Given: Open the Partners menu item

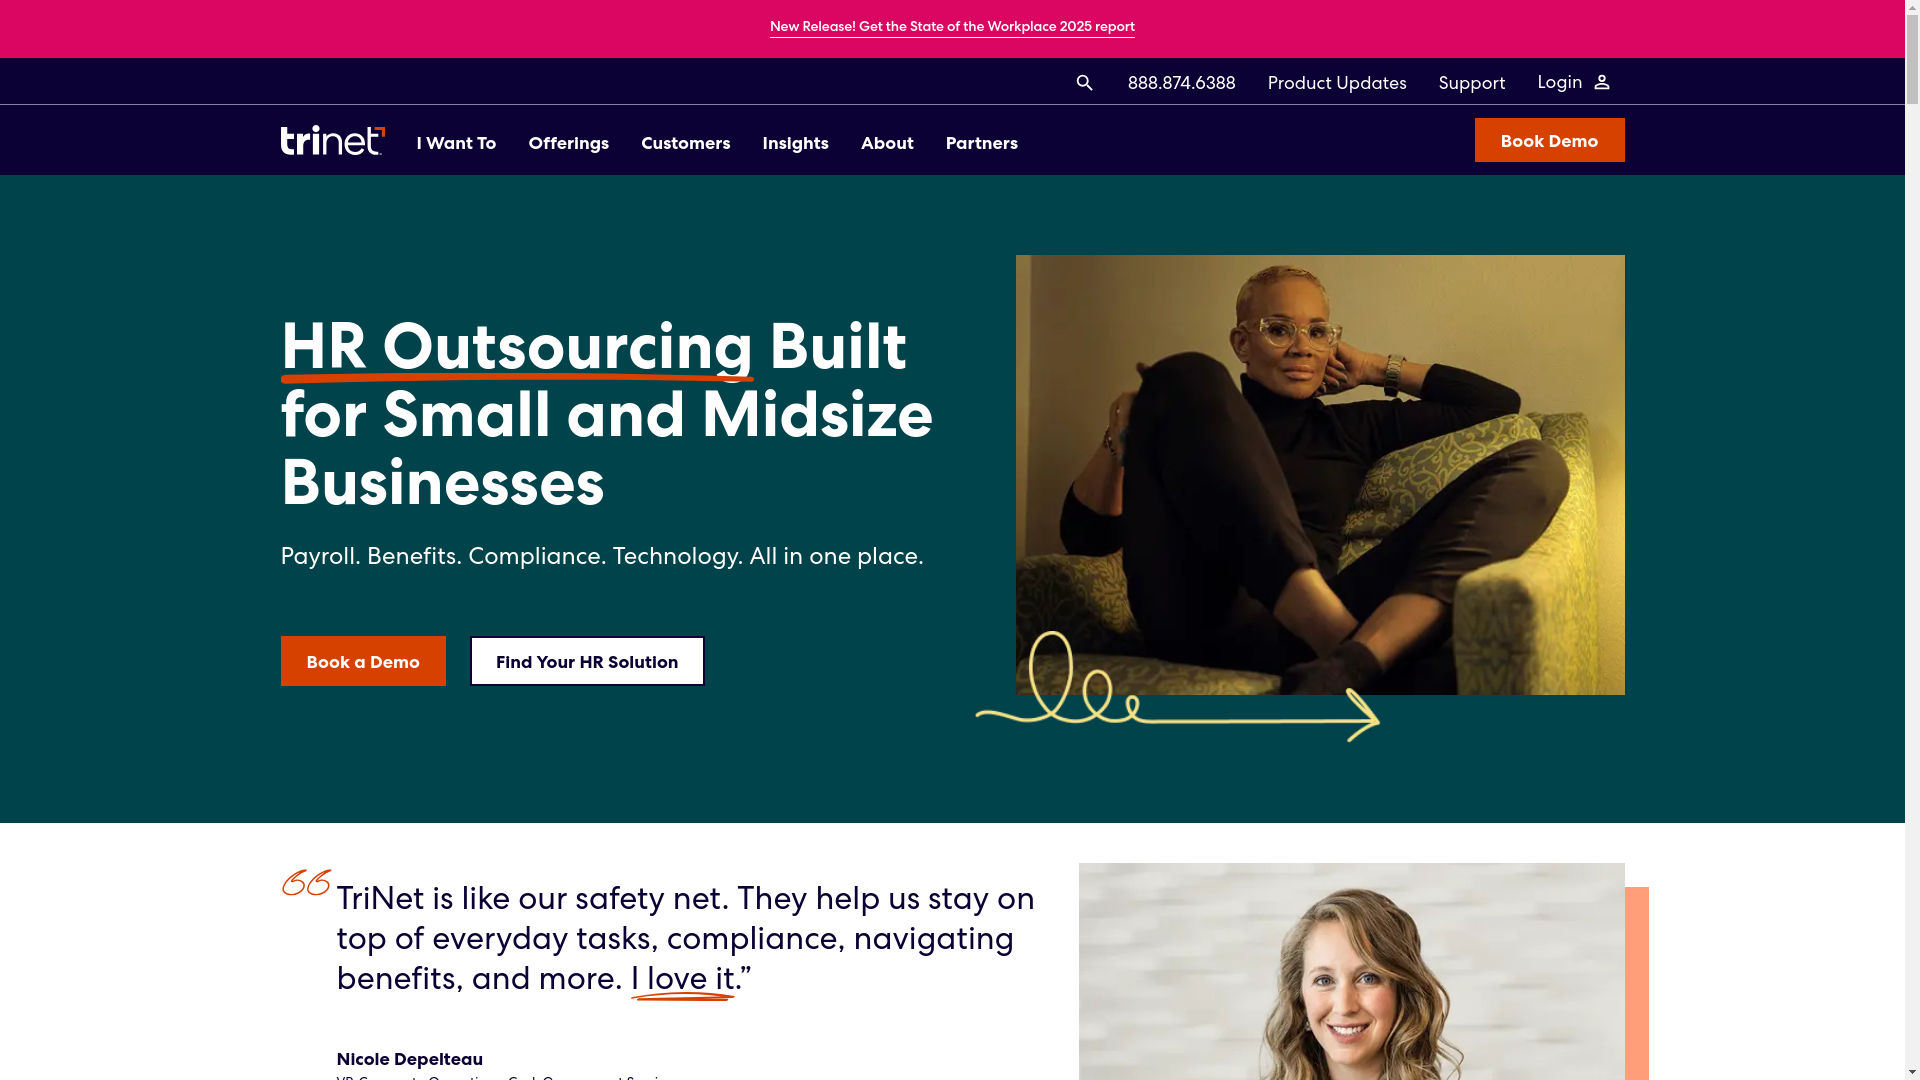Looking at the screenshot, I should coord(981,143).
